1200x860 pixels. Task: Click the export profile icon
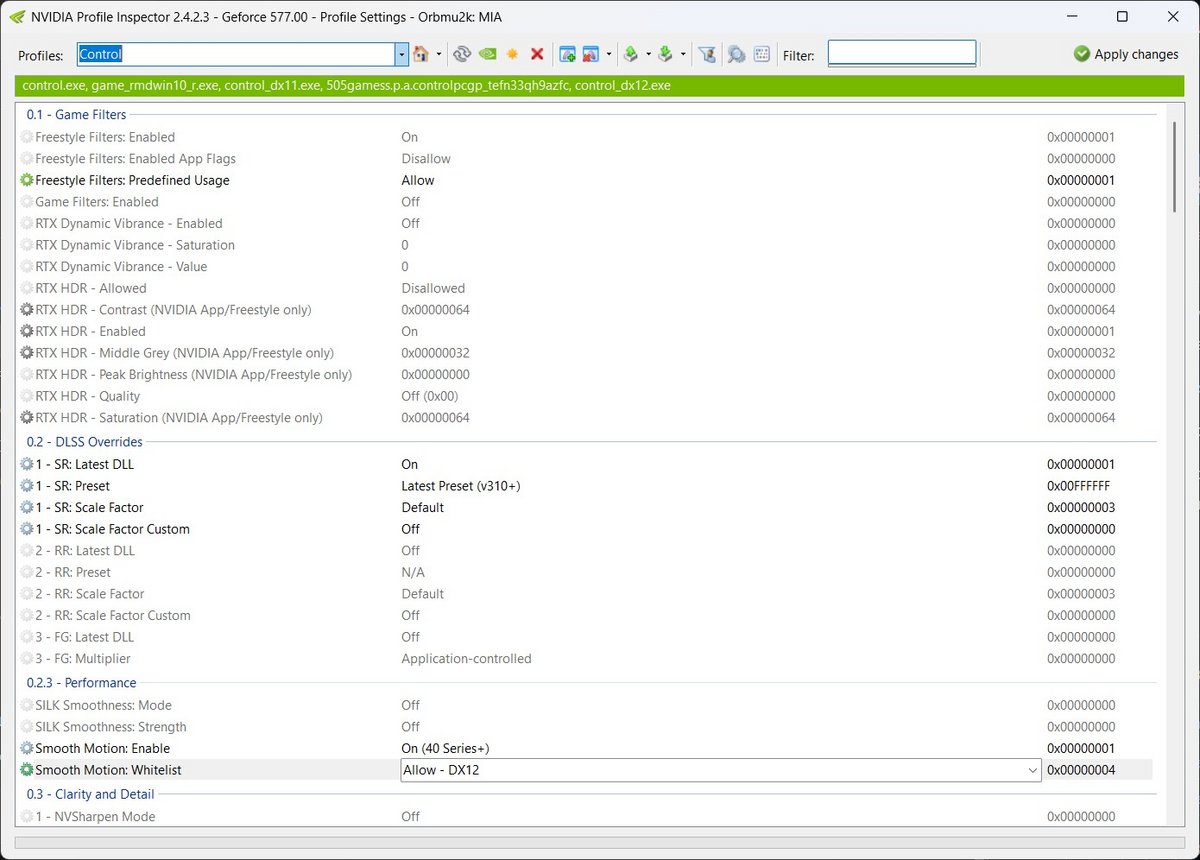click(631, 54)
